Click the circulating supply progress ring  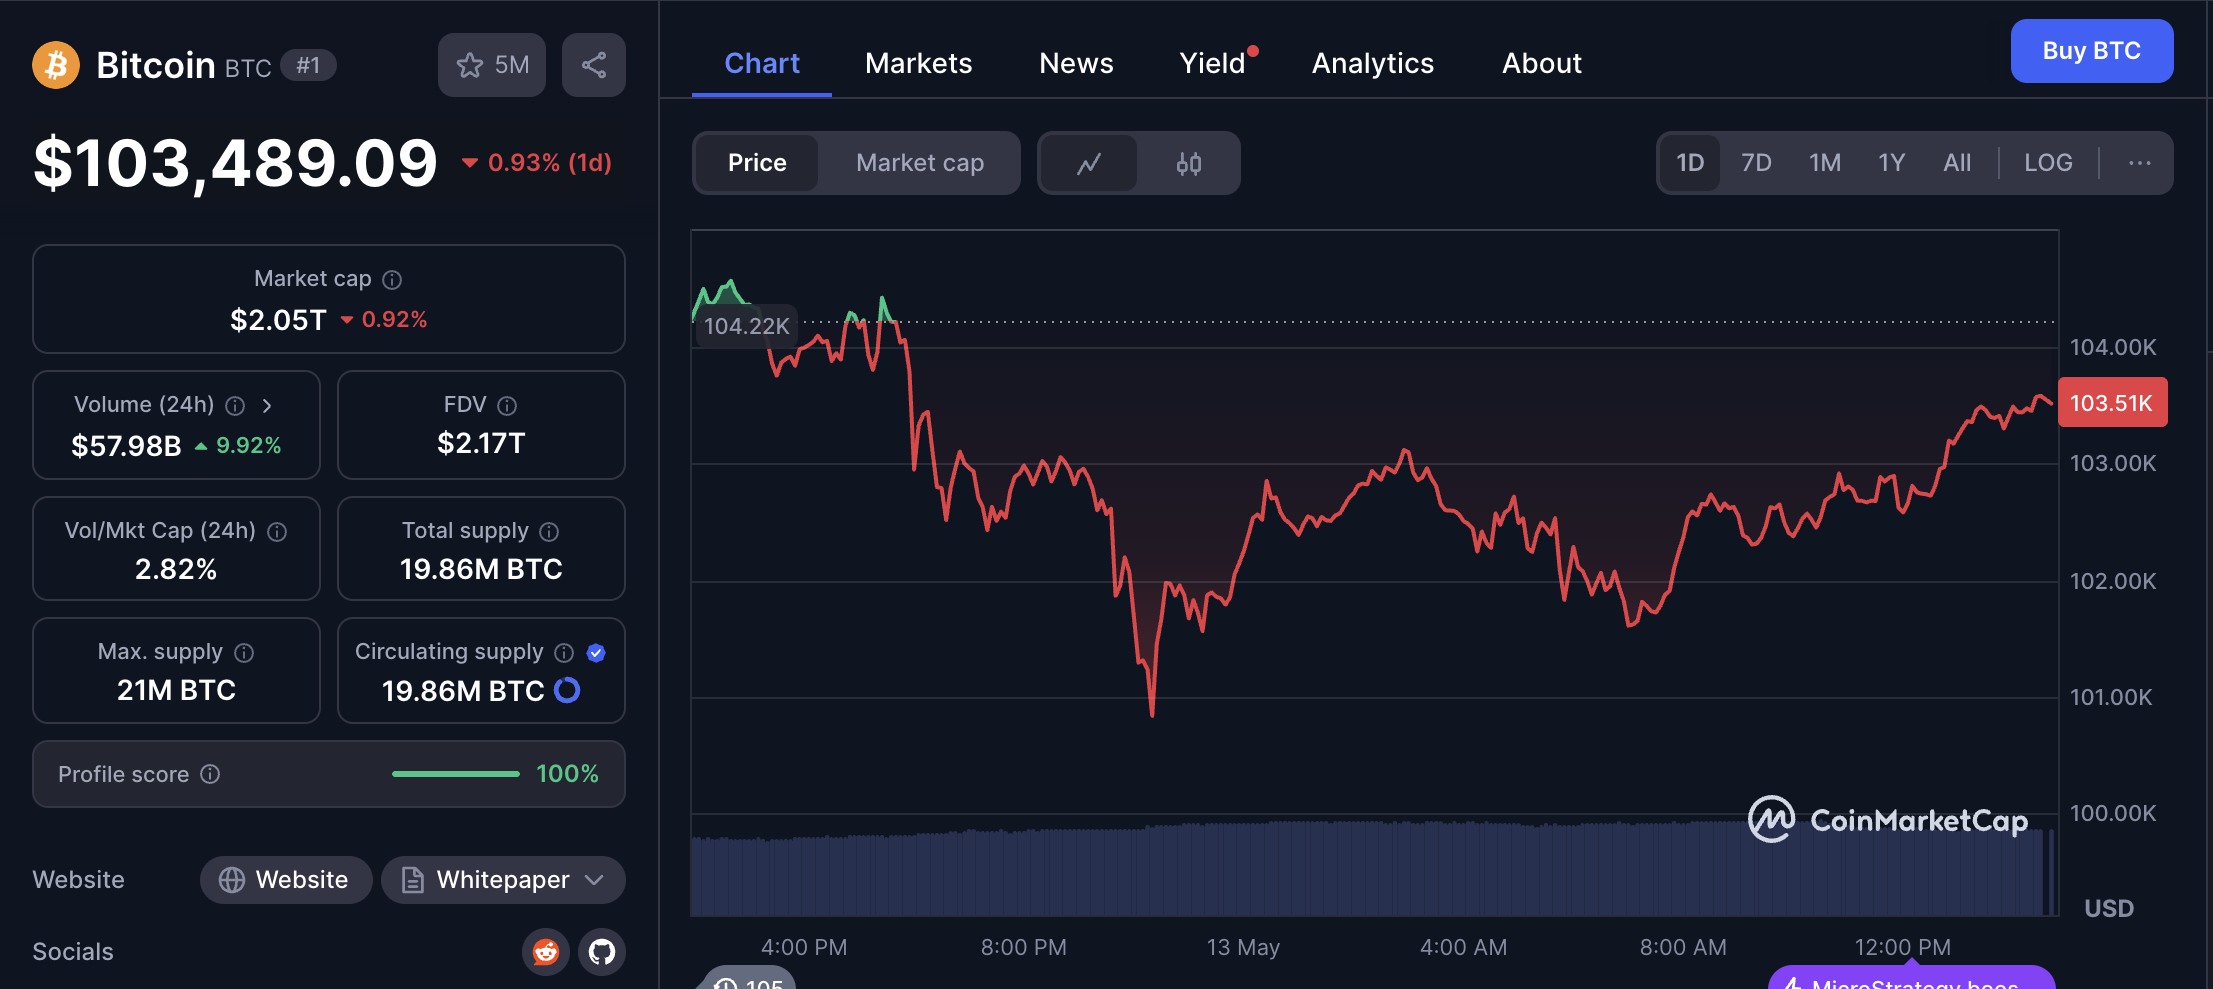(x=567, y=690)
